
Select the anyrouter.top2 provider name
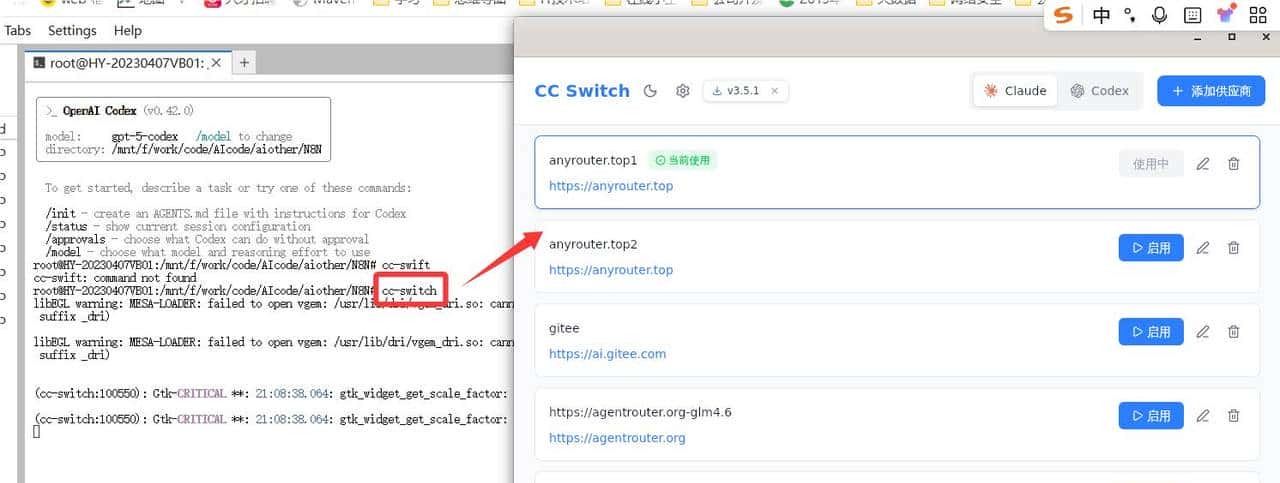[593, 244]
